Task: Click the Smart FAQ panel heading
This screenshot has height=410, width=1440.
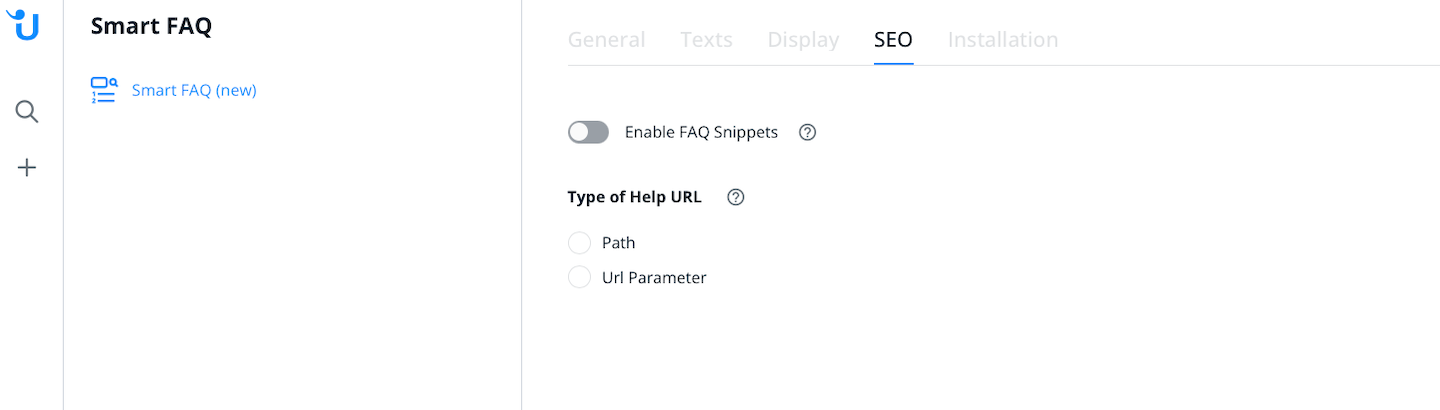Action: [151, 27]
